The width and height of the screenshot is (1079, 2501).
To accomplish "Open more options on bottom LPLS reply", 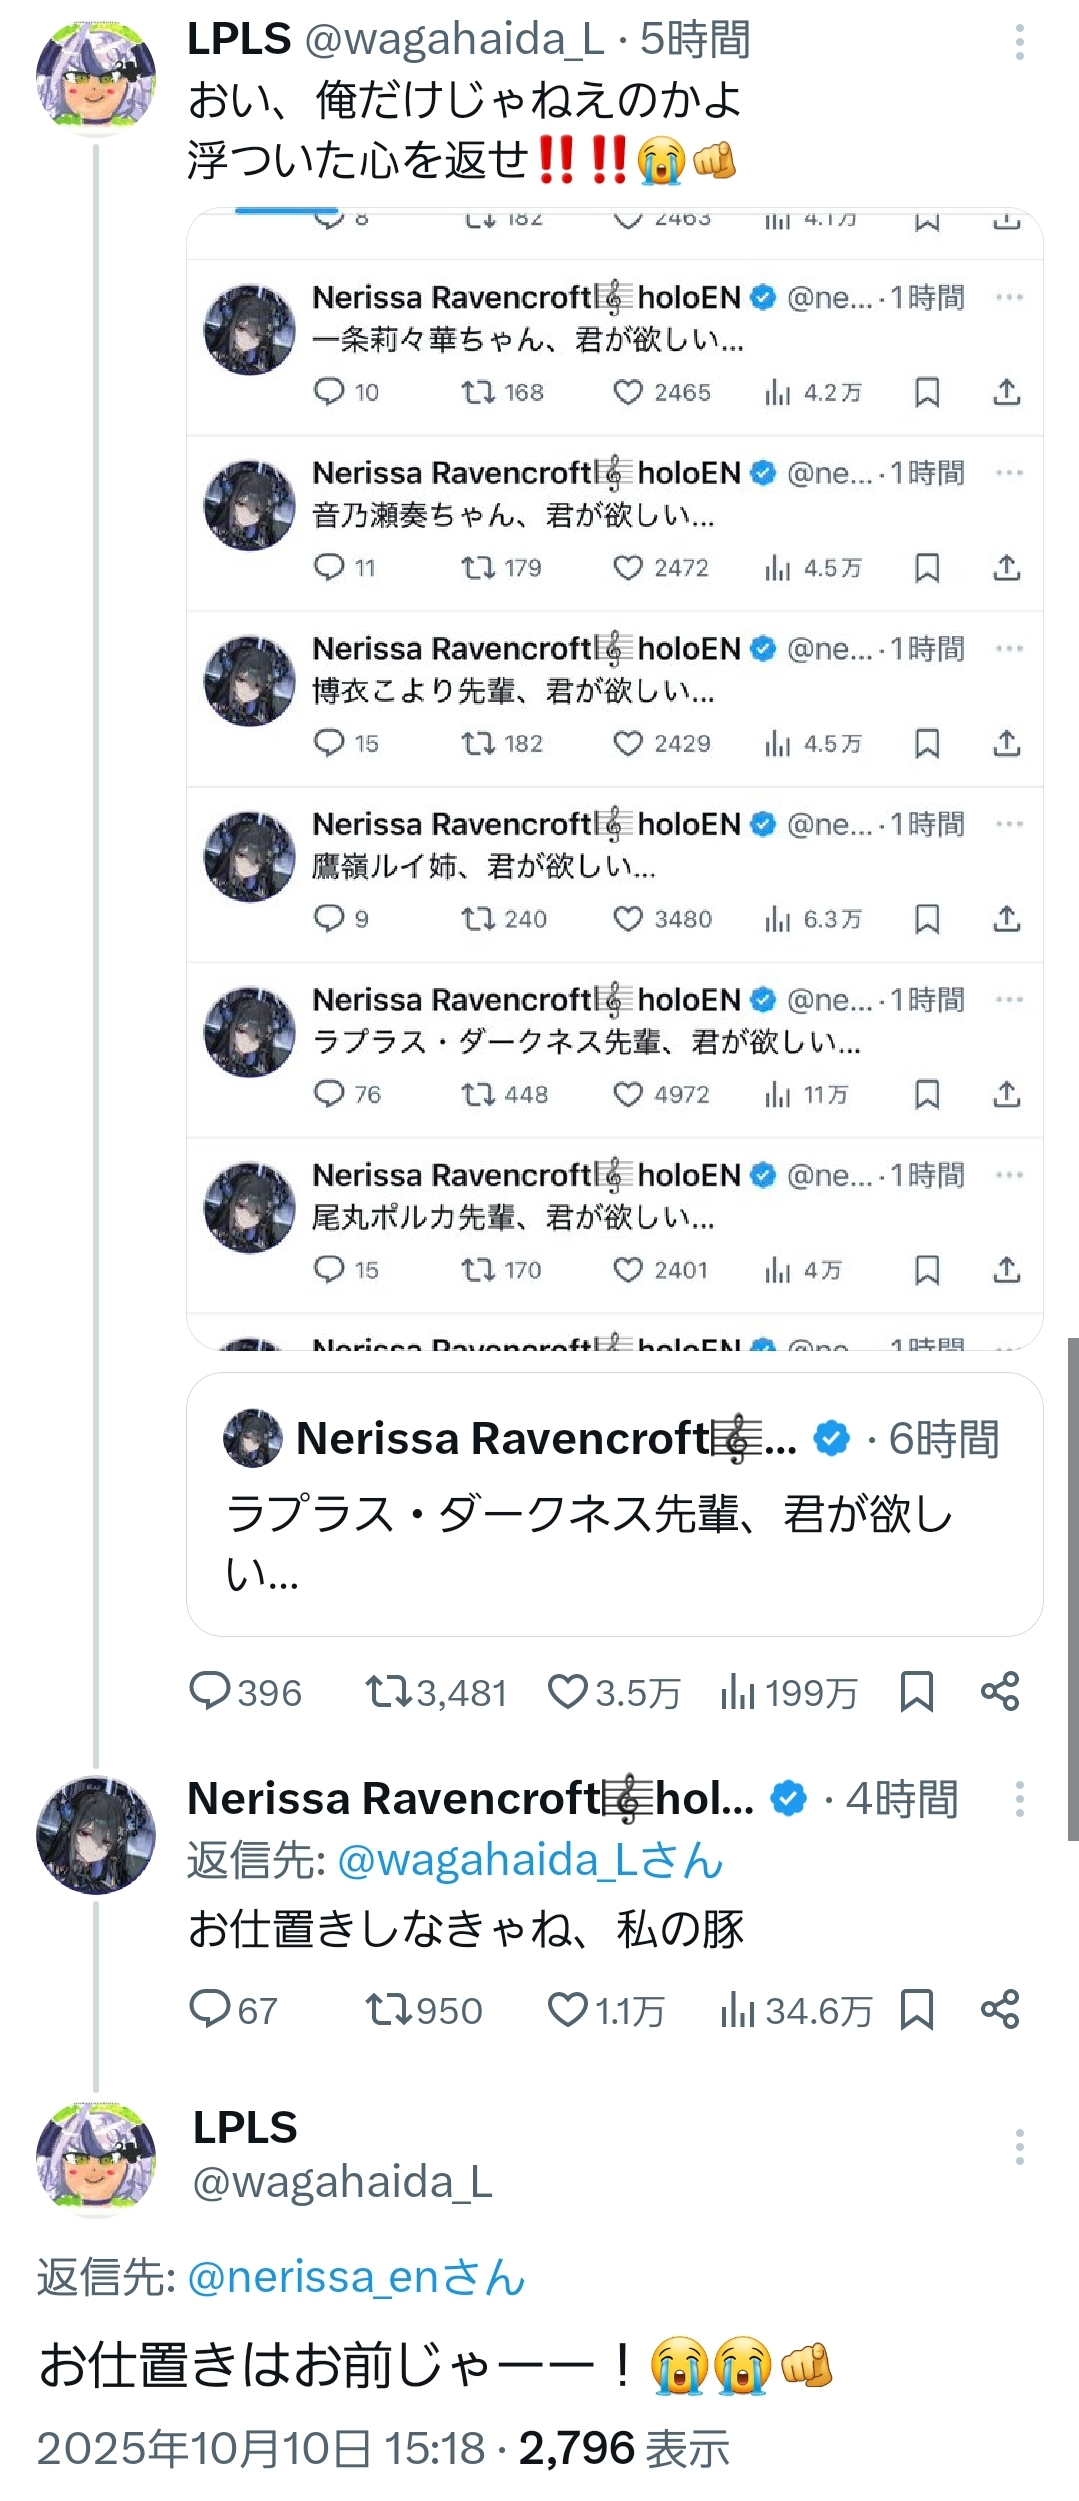I will 1019,2147.
